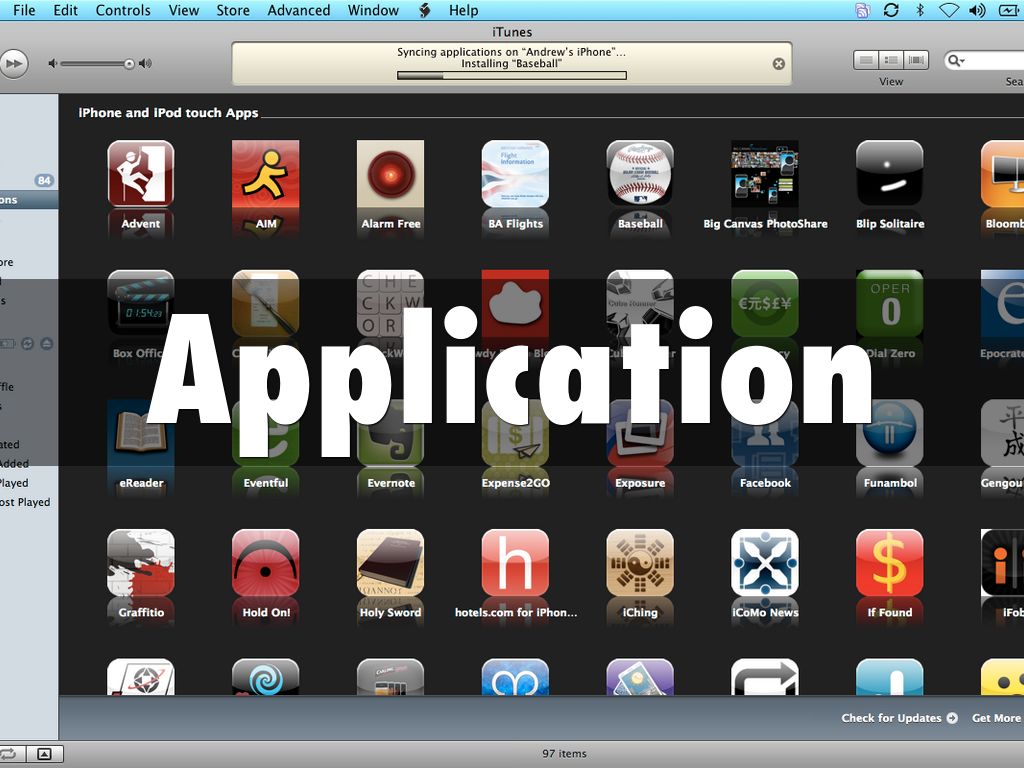Select the Blip Solitaire app icon
1024x768 pixels.
pyautogui.click(x=889, y=174)
